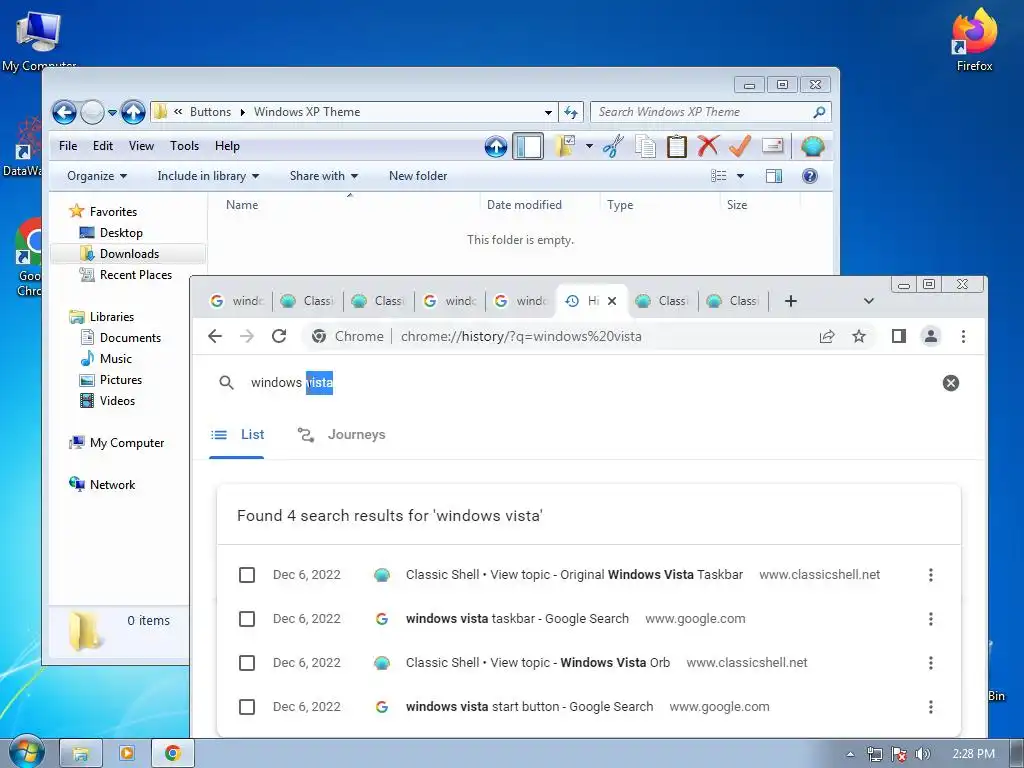Viewport: 1024px width, 768px height.
Task: Open Original Windows Vista Taskbar history link
Action: (x=574, y=575)
